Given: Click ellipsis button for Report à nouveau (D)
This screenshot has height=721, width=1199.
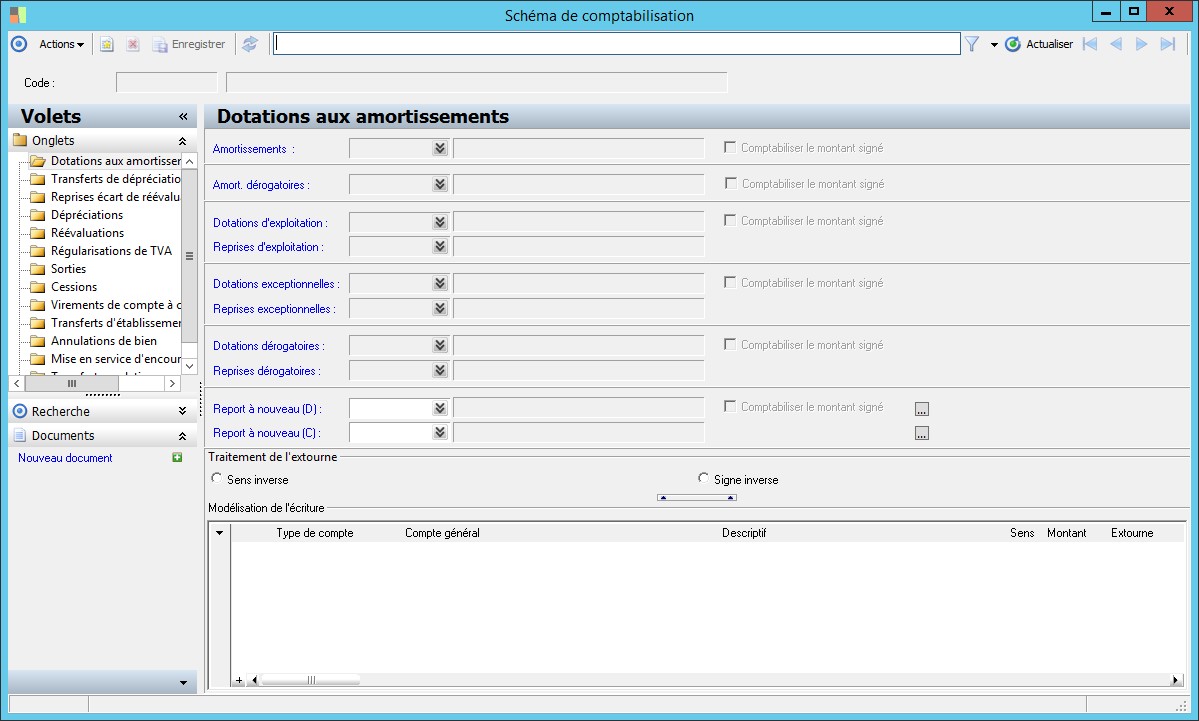Looking at the screenshot, I should [922, 409].
